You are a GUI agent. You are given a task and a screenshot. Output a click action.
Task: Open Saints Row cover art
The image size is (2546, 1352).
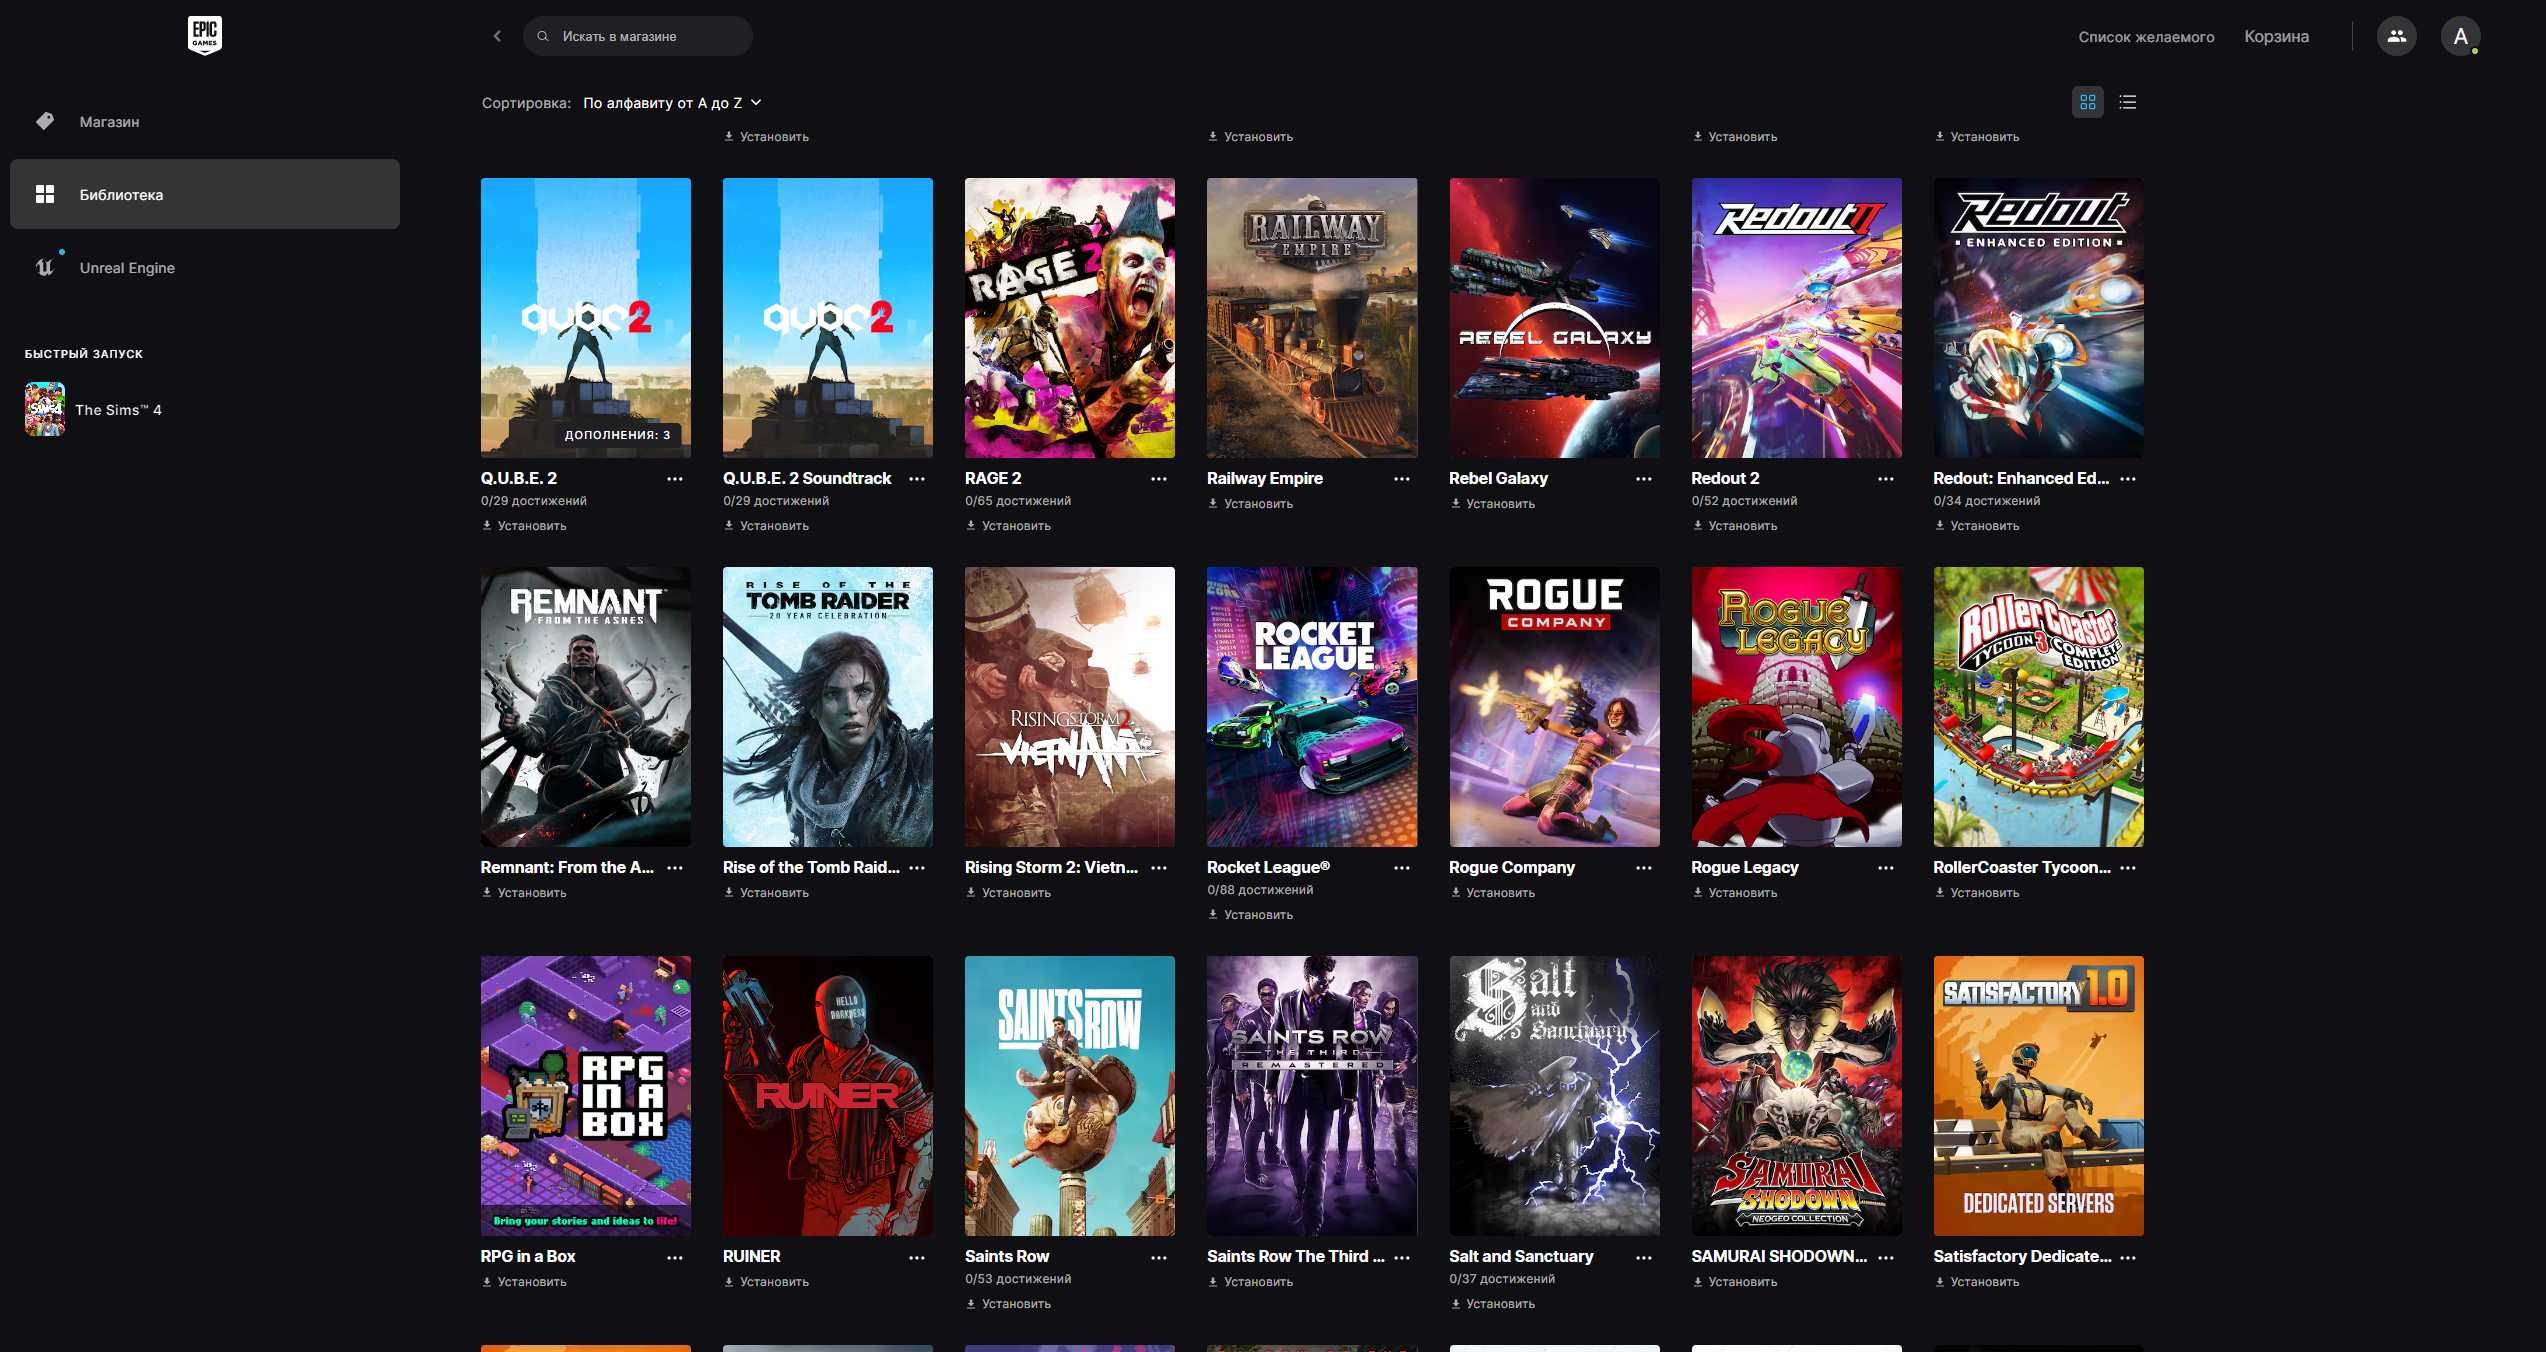1070,1096
